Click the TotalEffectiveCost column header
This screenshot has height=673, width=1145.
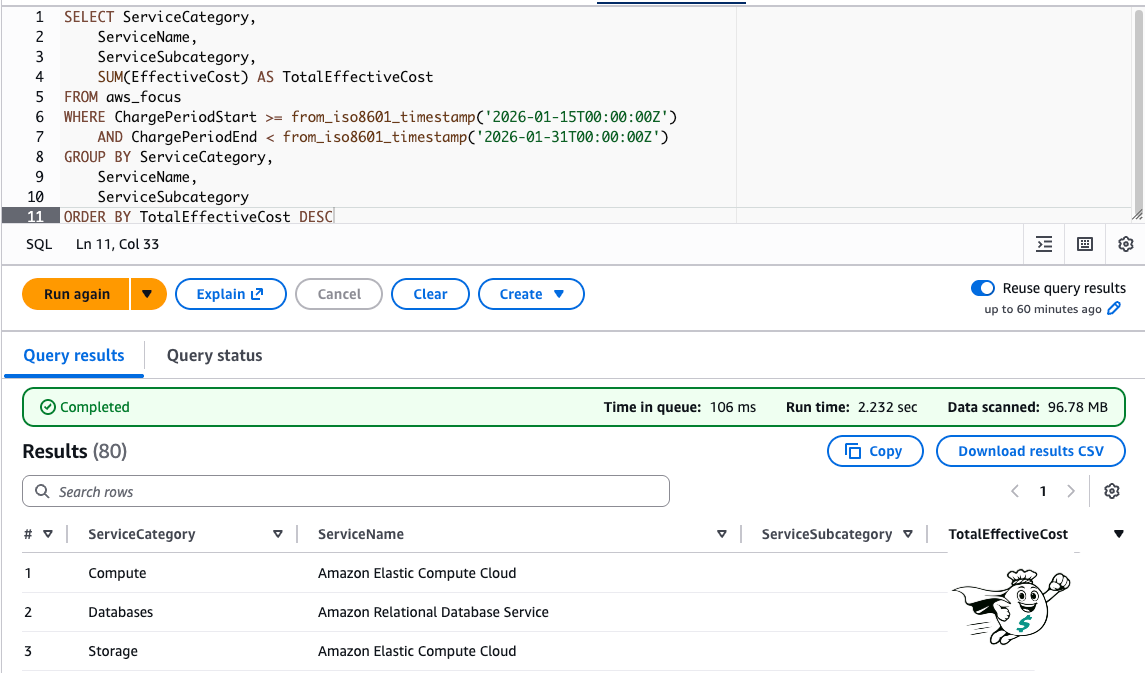pyautogui.click(x=1008, y=534)
